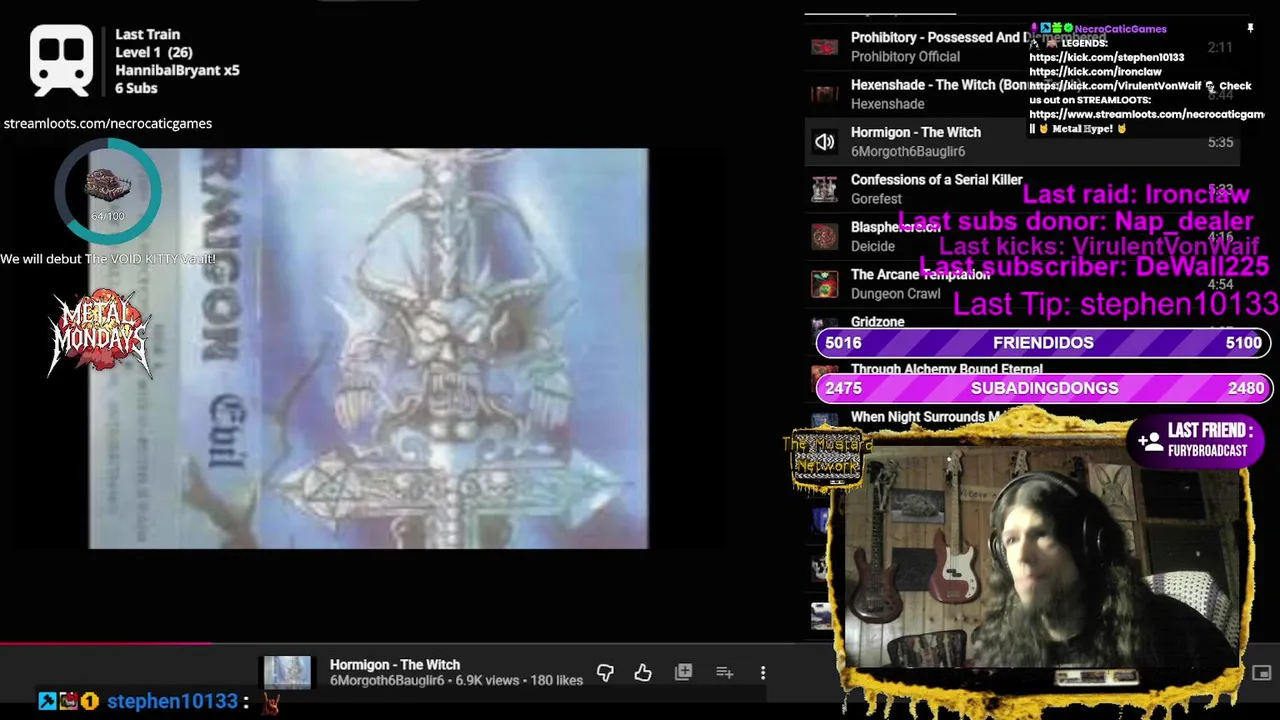Click Last Tip: stephen10133 text
Screen dimensions: 1280x720
point(1115,304)
